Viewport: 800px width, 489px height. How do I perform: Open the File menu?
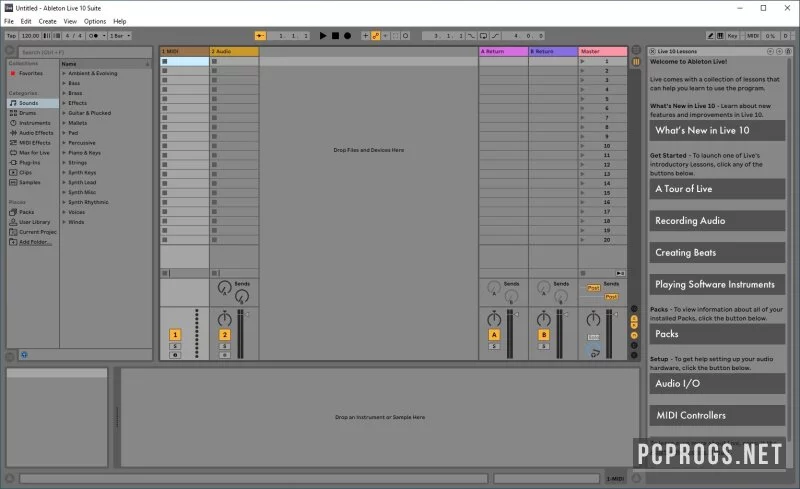[x=9, y=21]
